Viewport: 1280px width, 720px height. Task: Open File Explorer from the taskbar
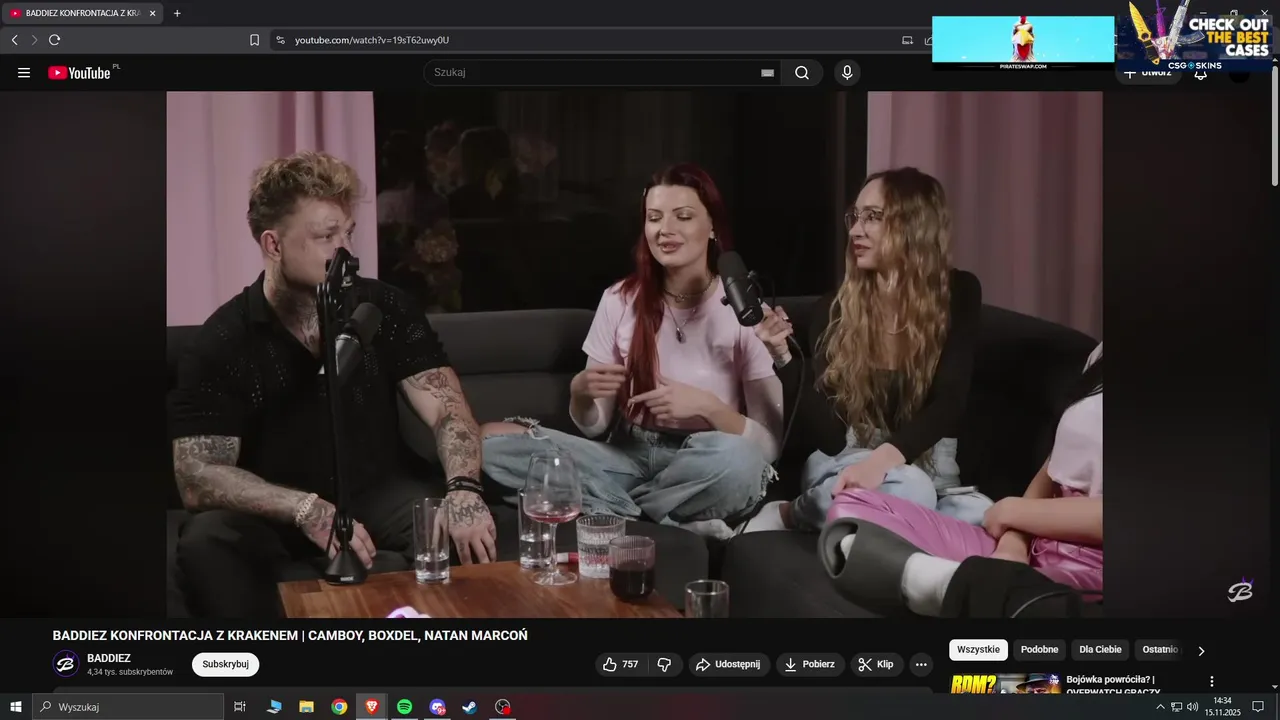306,707
